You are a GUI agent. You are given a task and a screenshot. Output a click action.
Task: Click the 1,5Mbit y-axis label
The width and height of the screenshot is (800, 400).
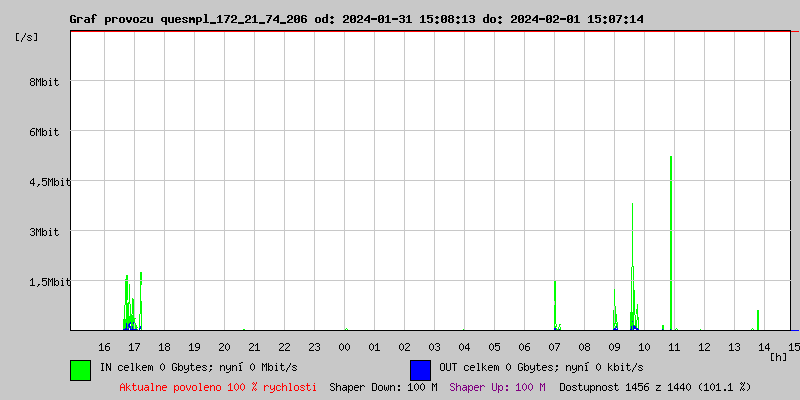[50, 282]
